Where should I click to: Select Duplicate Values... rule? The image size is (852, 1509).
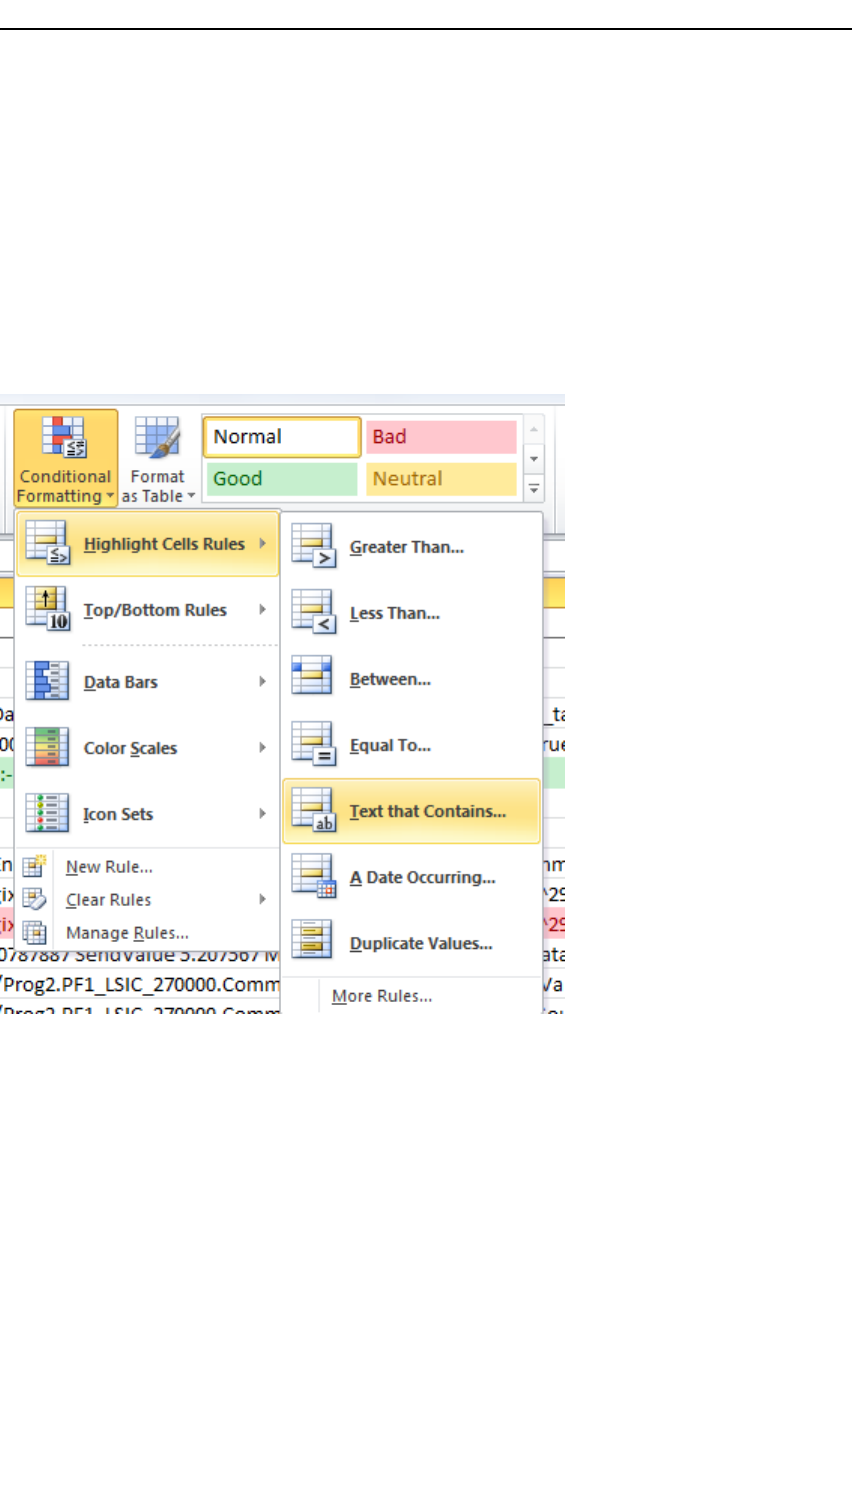tap(411, 943)
